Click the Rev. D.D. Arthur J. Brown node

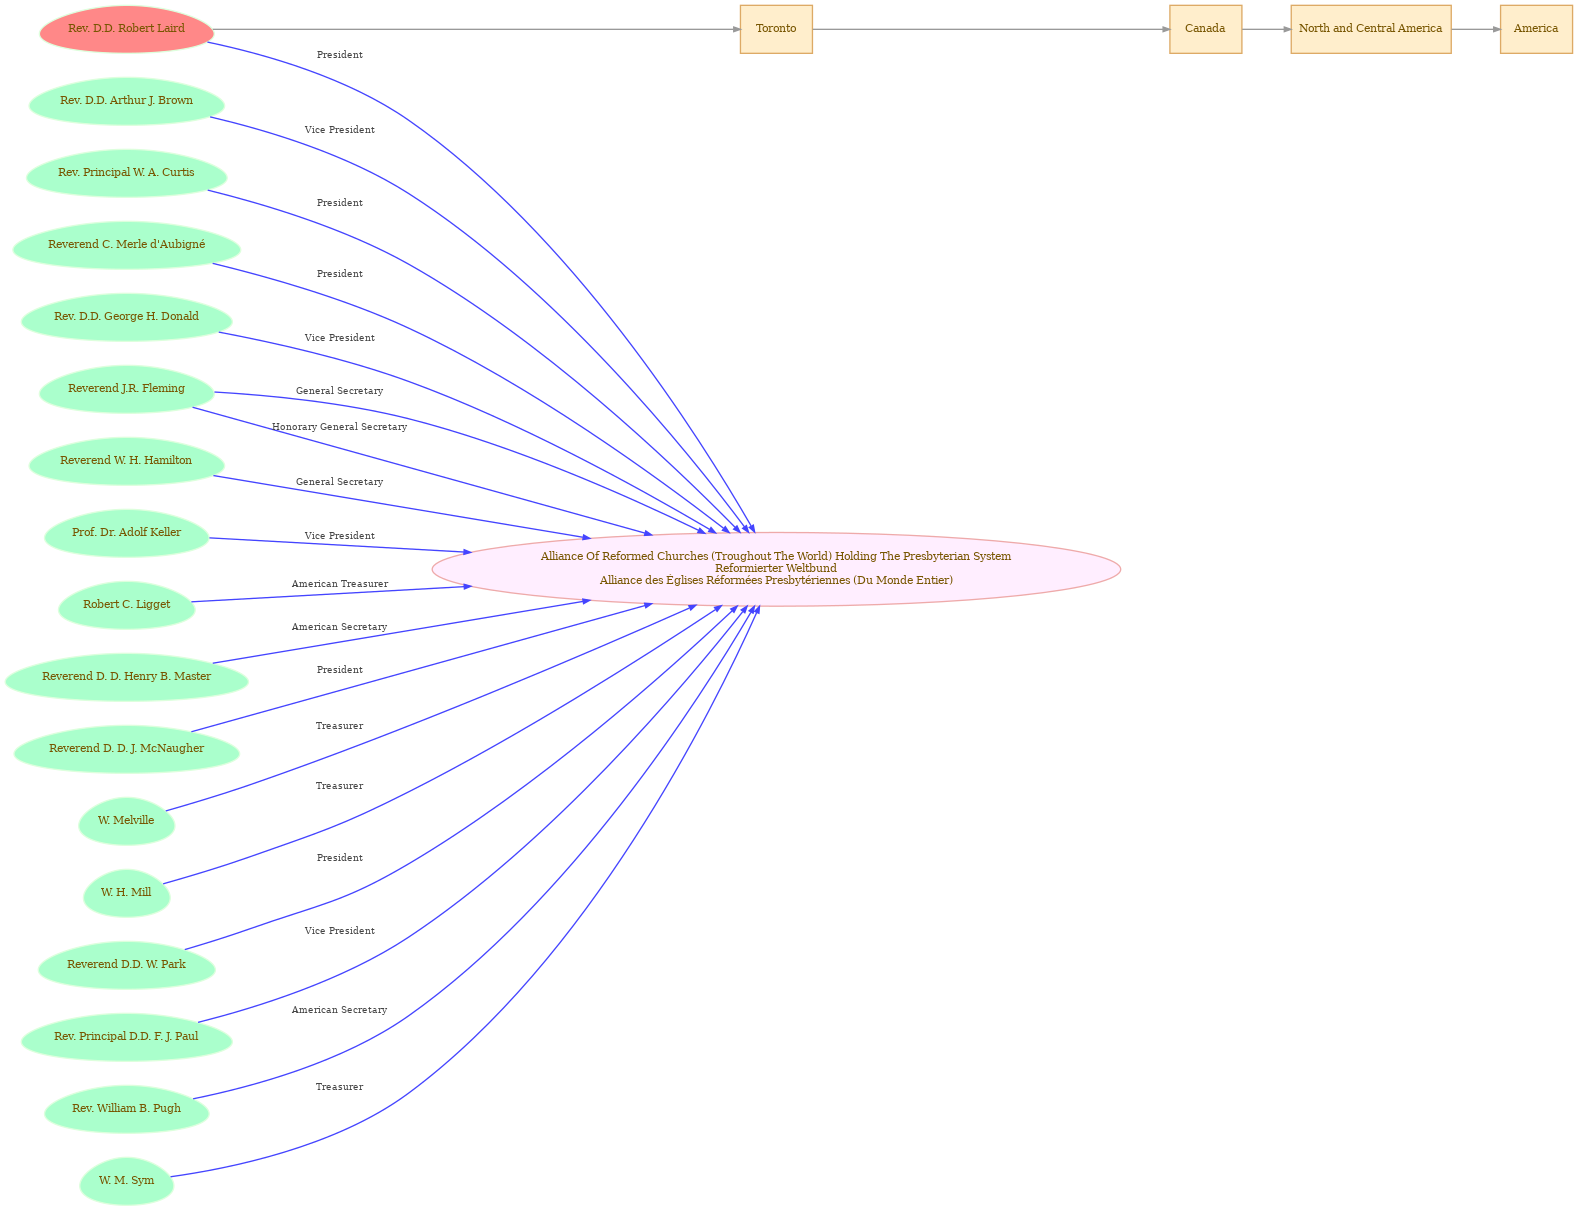[127, 101]
